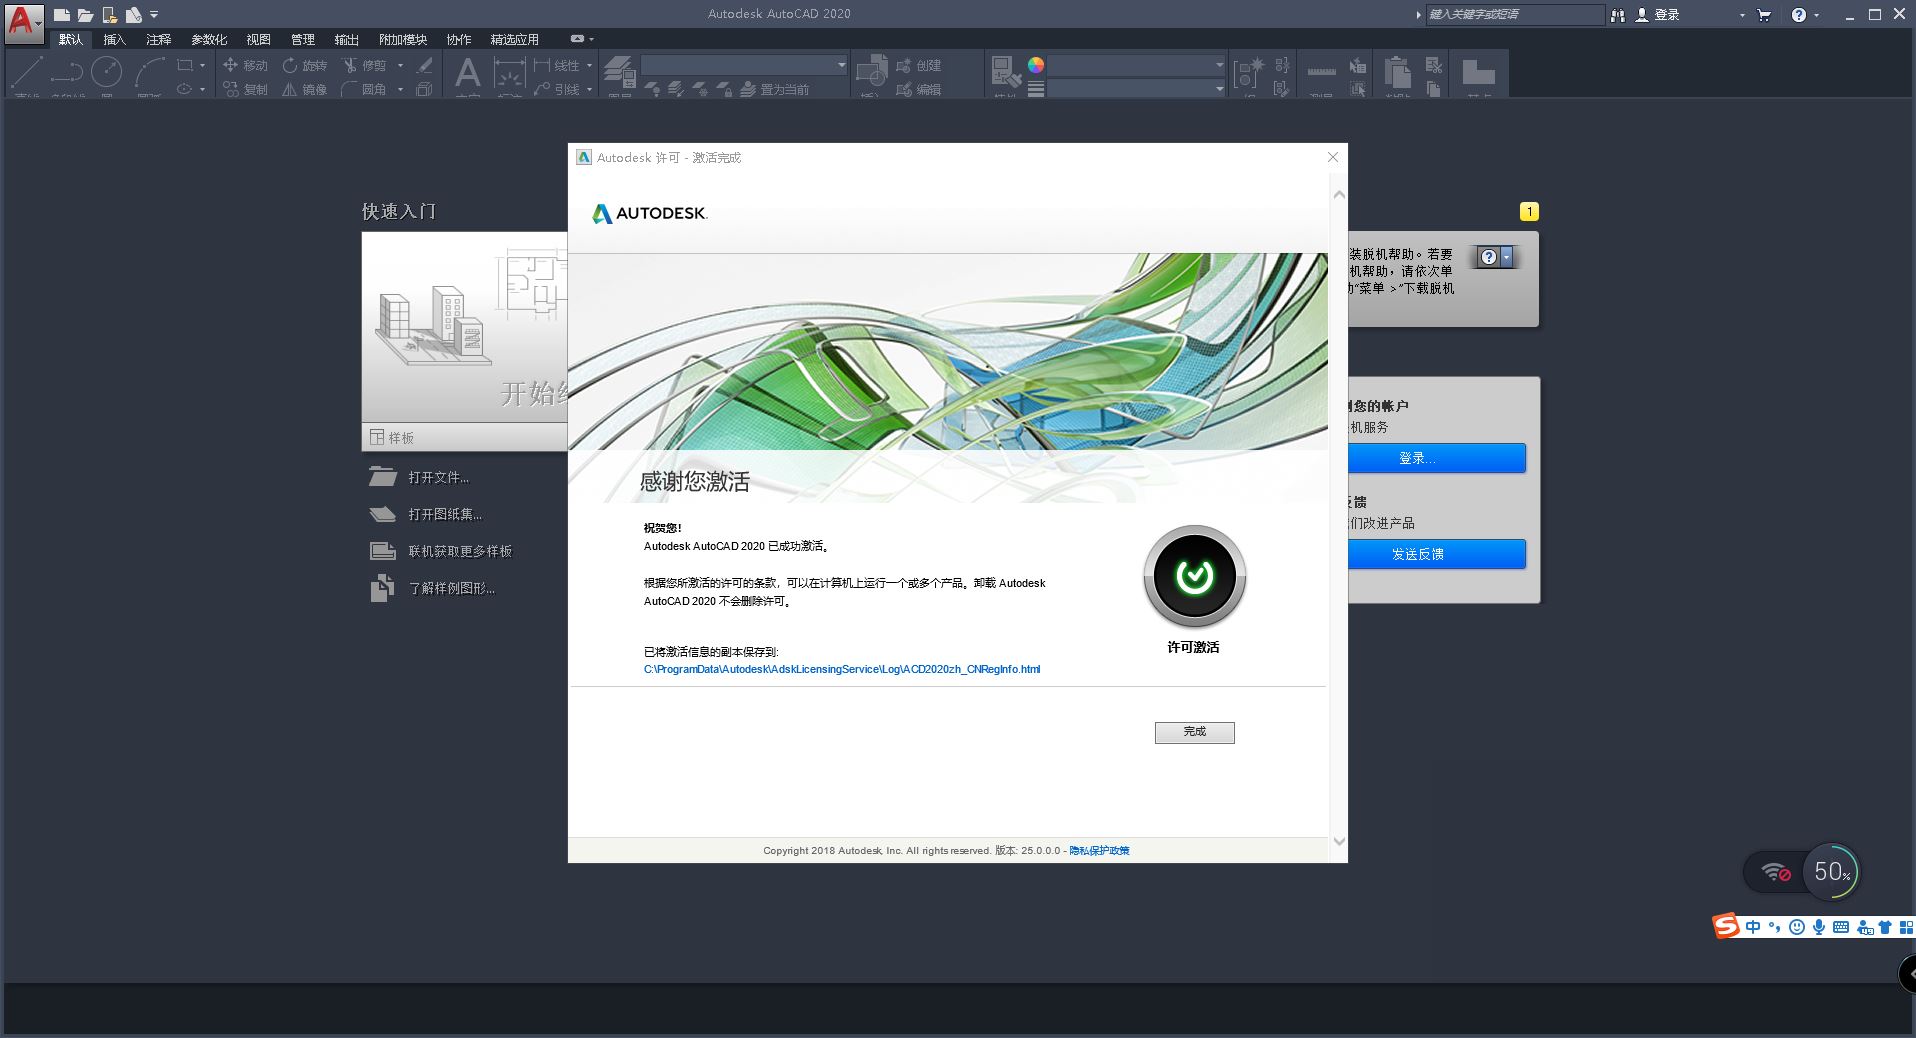The width and height of the screenshot is (1916, 1038).
Task: Click 了解样例图形... link
Action: click(451, 588)
